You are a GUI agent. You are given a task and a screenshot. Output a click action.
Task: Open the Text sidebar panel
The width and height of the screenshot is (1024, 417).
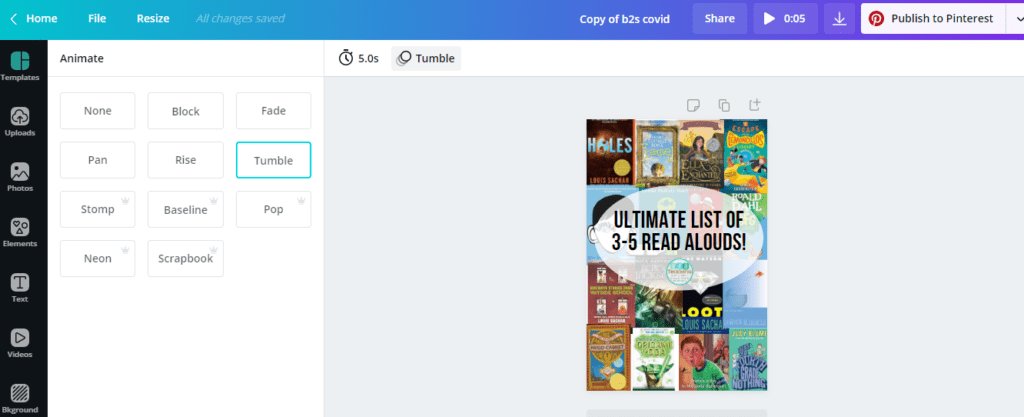point(20,288)
